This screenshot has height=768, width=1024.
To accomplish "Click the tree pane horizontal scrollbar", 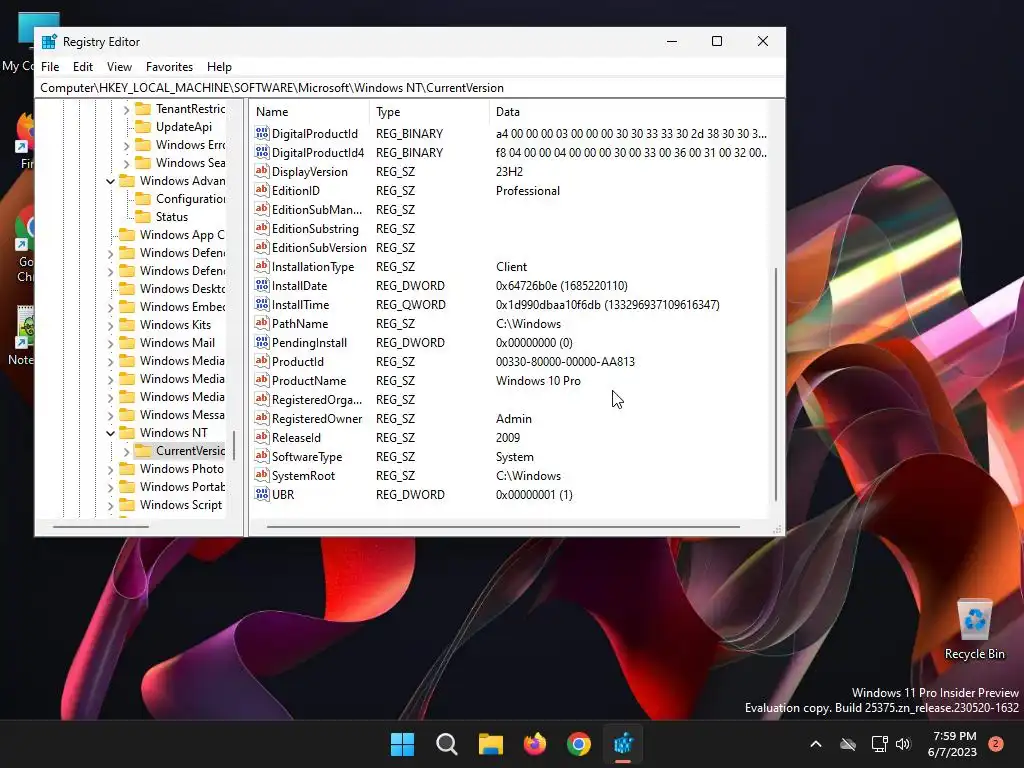I will (101, 526).
